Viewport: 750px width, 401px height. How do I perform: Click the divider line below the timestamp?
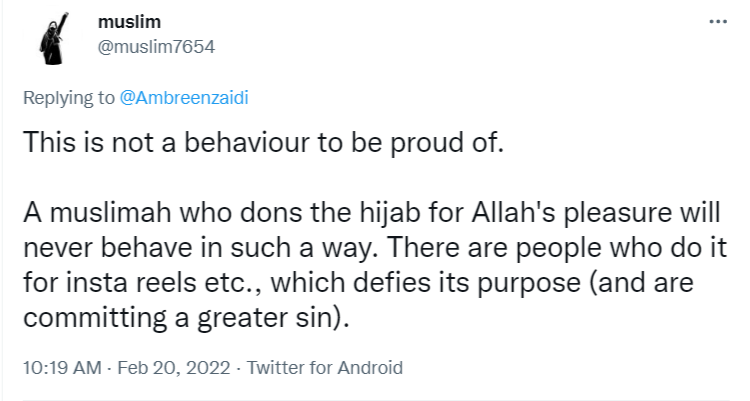pos(375,397)
